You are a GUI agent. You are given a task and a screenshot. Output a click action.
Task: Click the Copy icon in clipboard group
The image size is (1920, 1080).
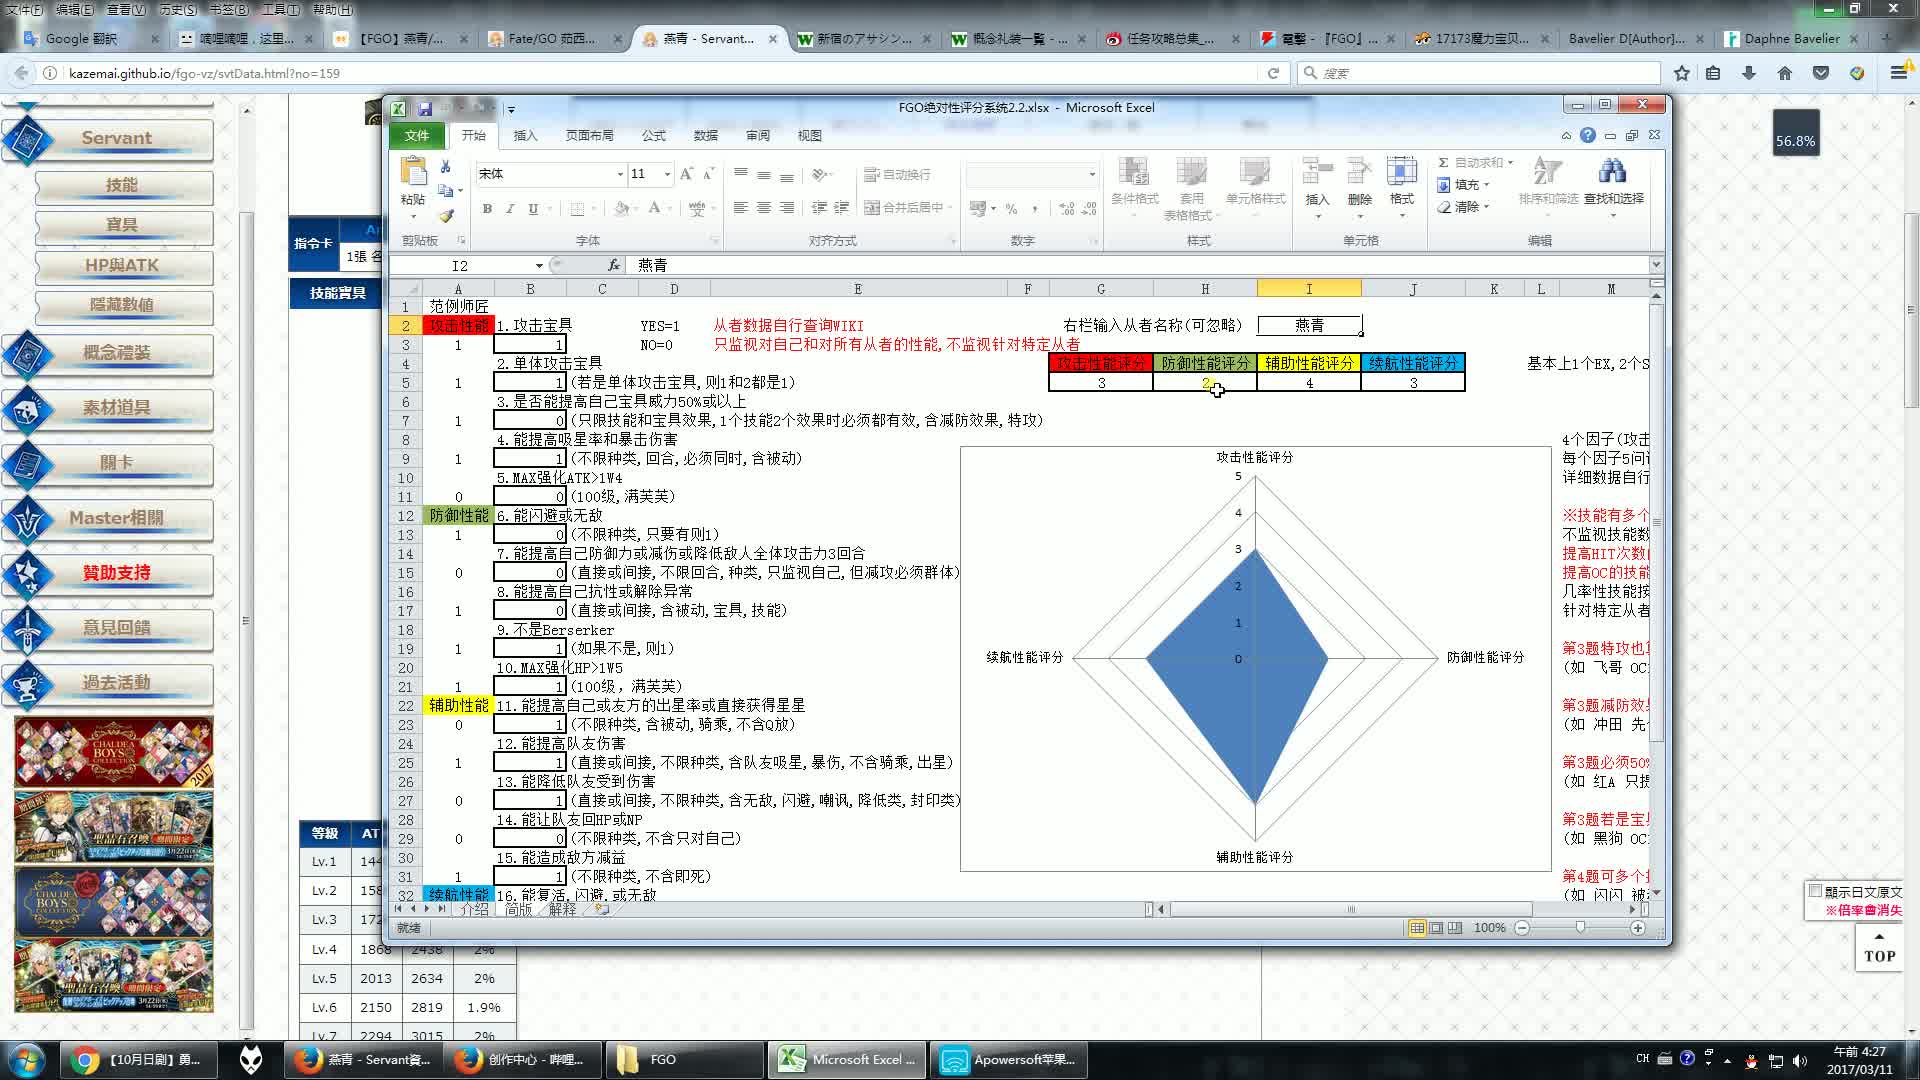(446, 190)
